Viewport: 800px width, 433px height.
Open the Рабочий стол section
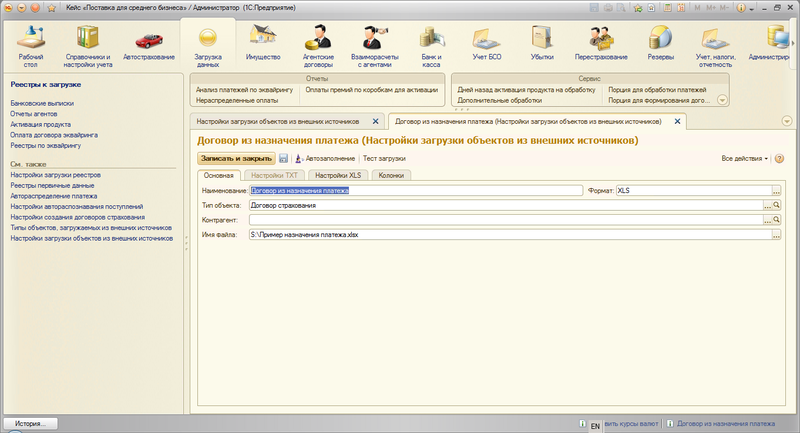click(x=31, y=46)
